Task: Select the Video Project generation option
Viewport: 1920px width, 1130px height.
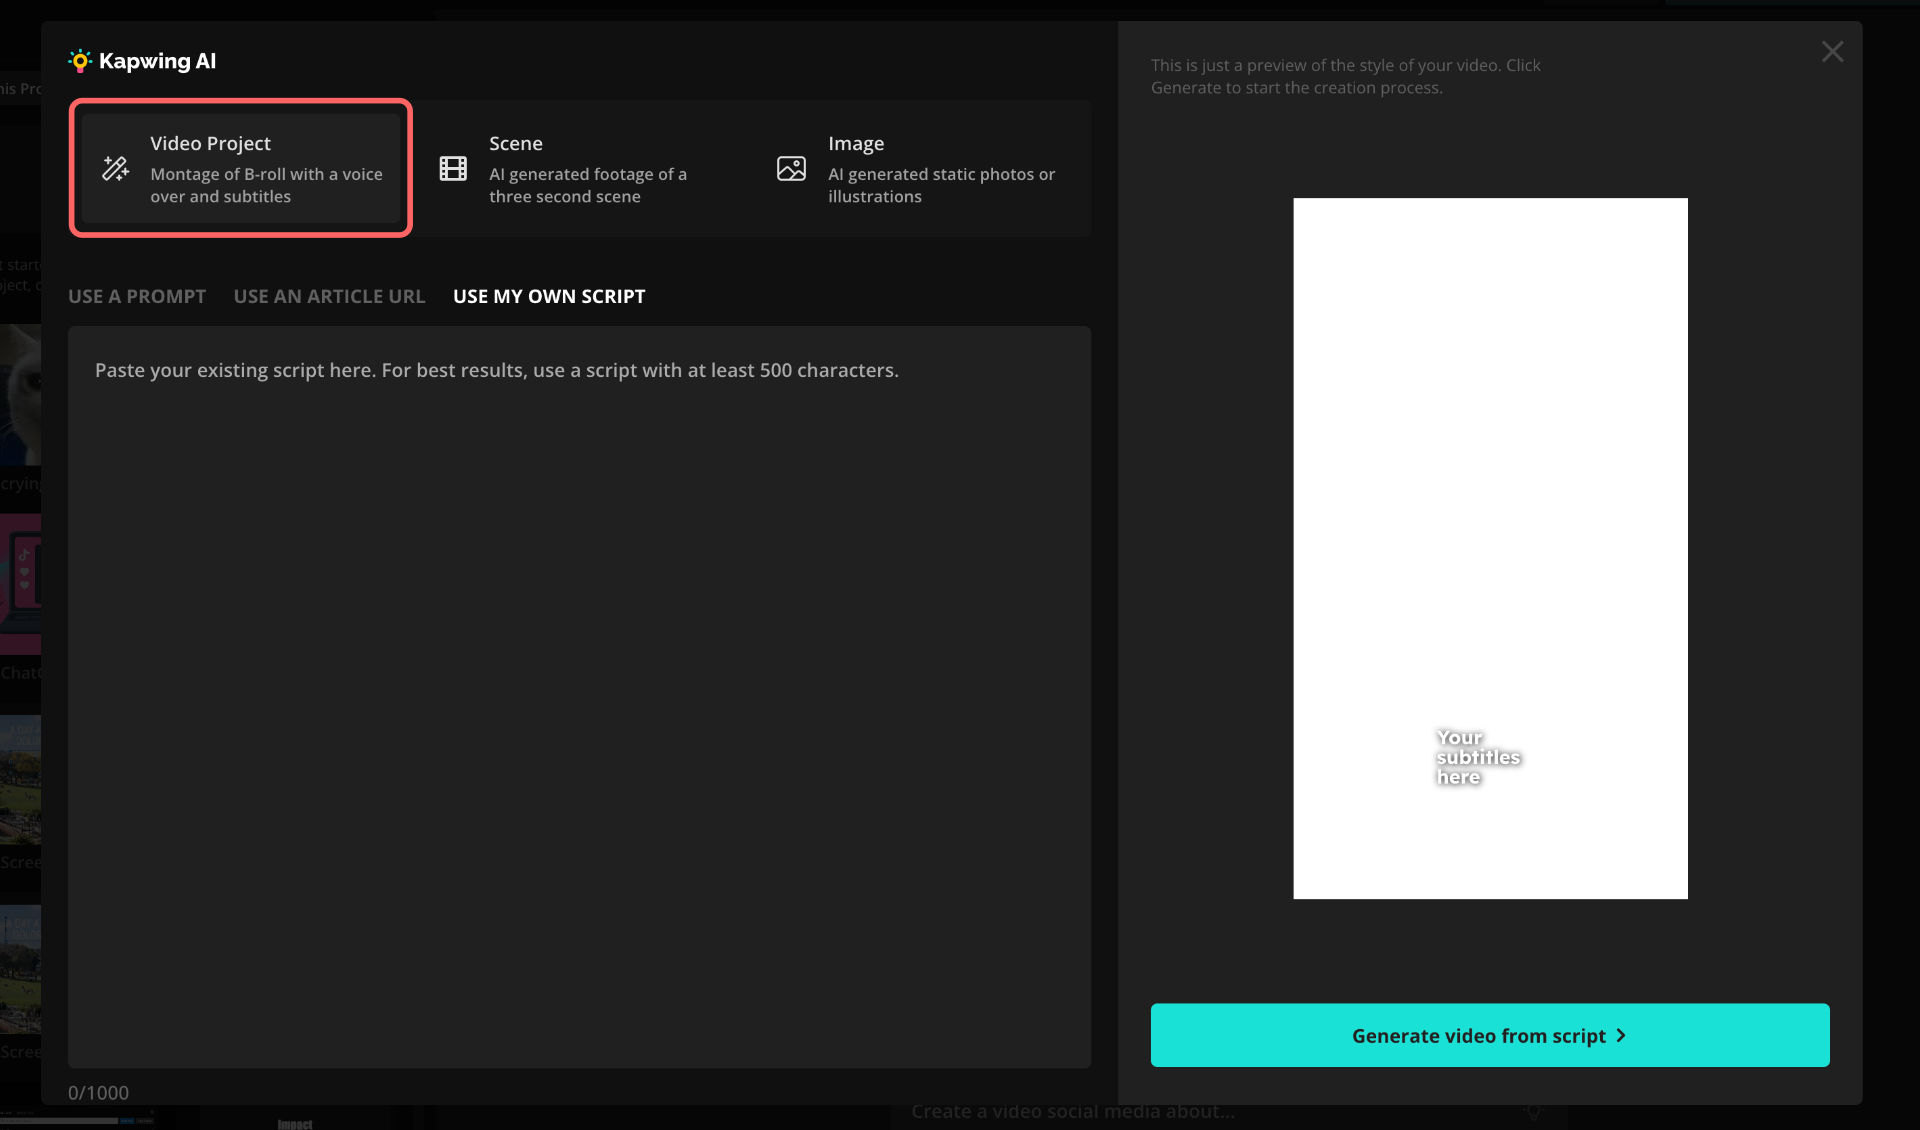Action: (x=240, y=167)
